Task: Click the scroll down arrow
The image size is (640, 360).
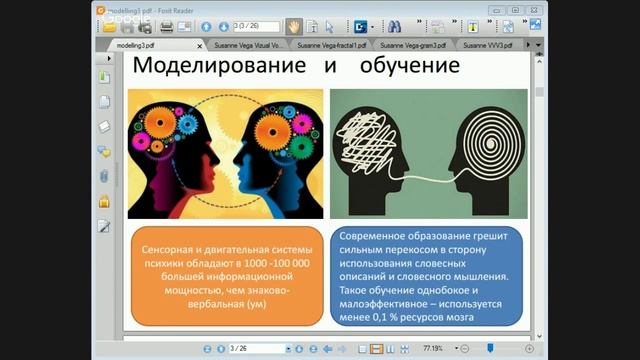Action: [539, 336]
